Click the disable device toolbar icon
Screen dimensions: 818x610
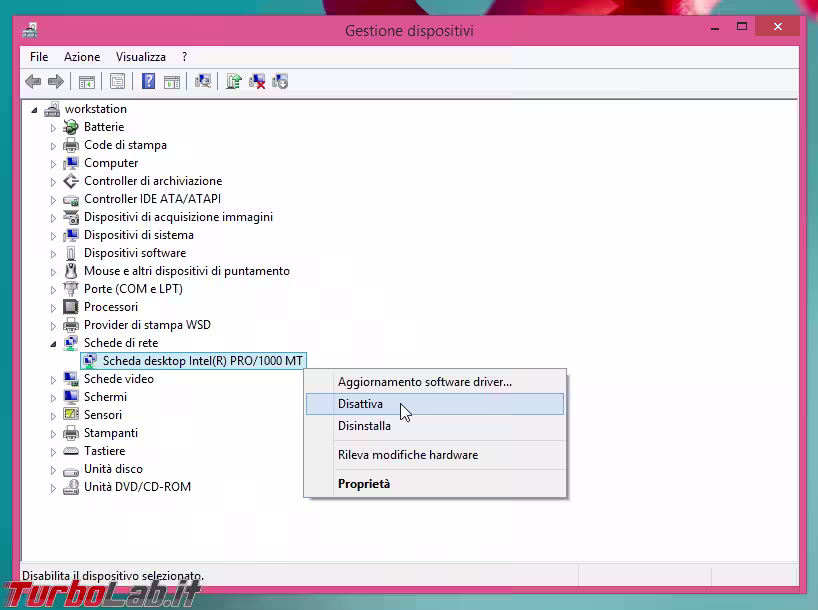[280, 81]
